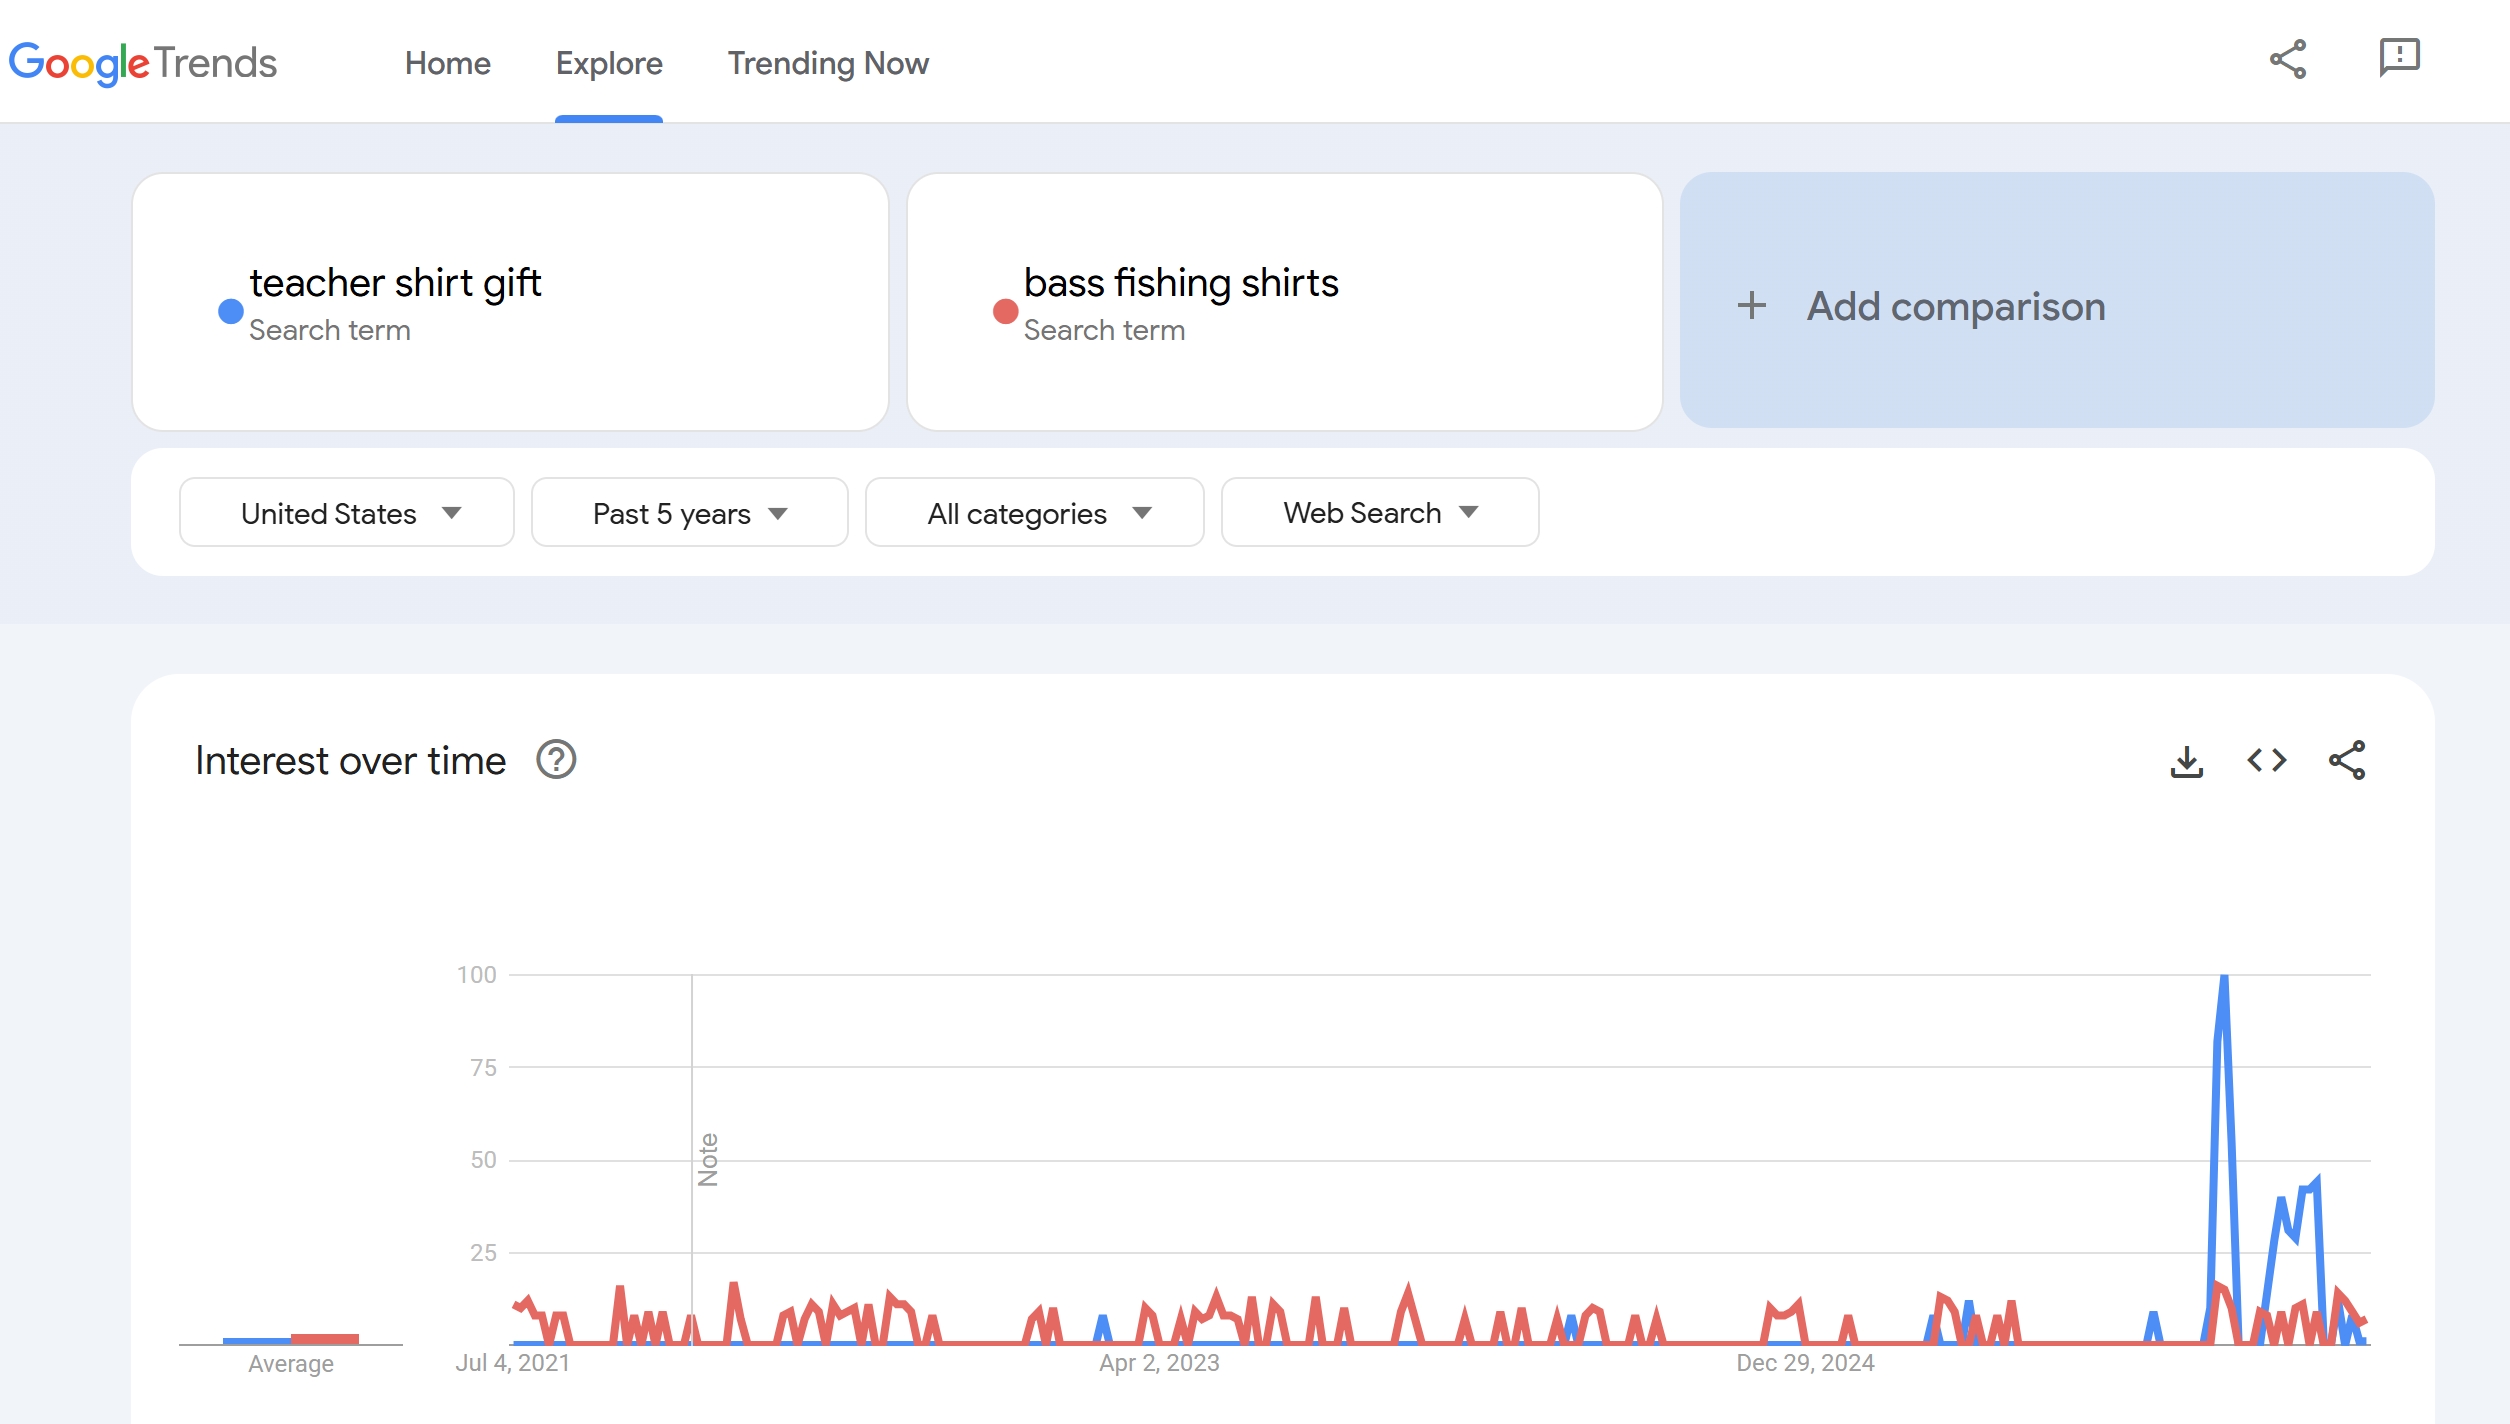The image size is (2510, 1424).
Task: Open the Trending Now tab
Action: click(x=828, y=63)
